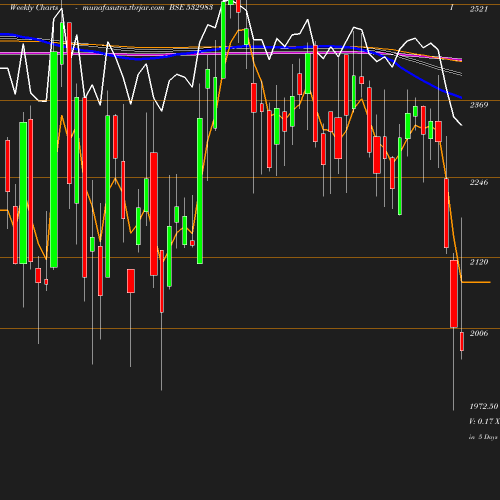Image resolution: width=500 pixels, height=500 pixels.
Task: Click the 2120 price axis label
Action: pos(479,262)
